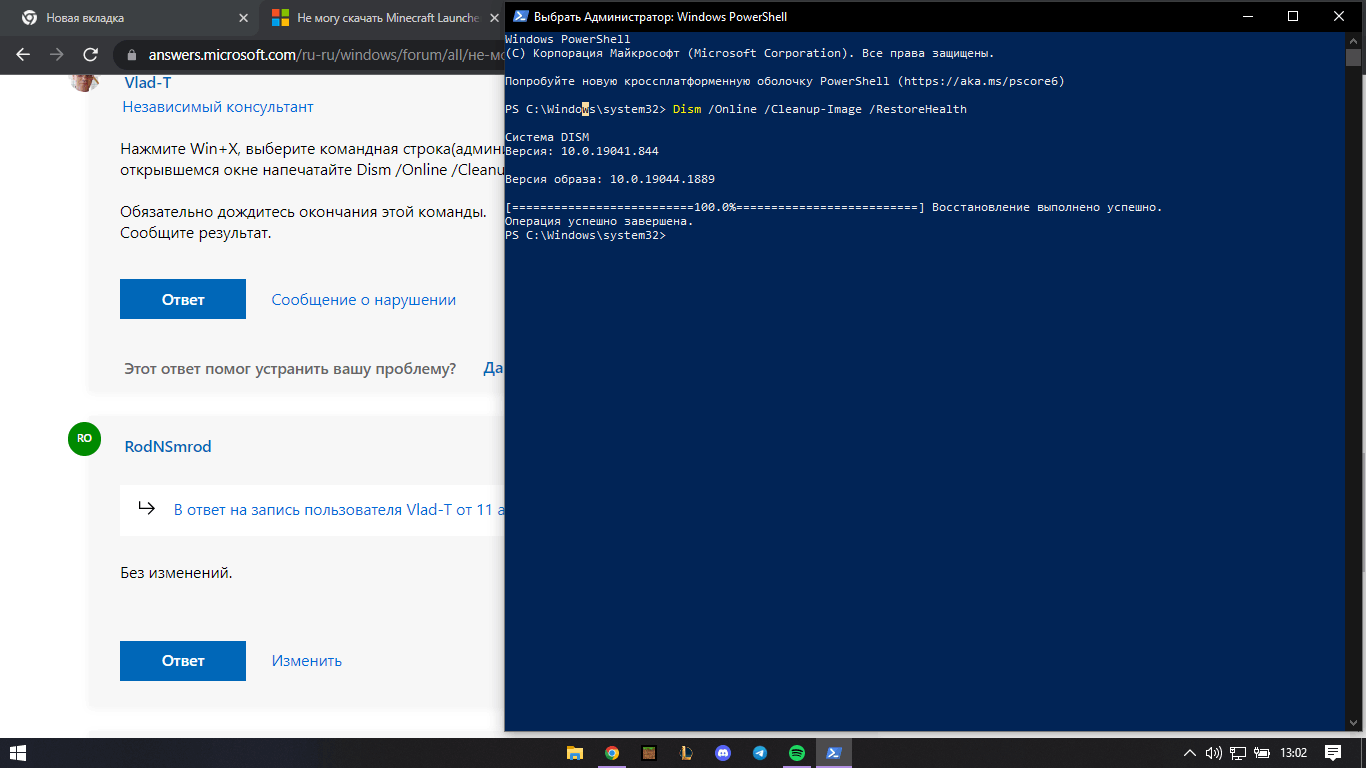Minimize the PowerShell window
The height and width of the screenshot is (768, 1366).
pos(1249,16)
